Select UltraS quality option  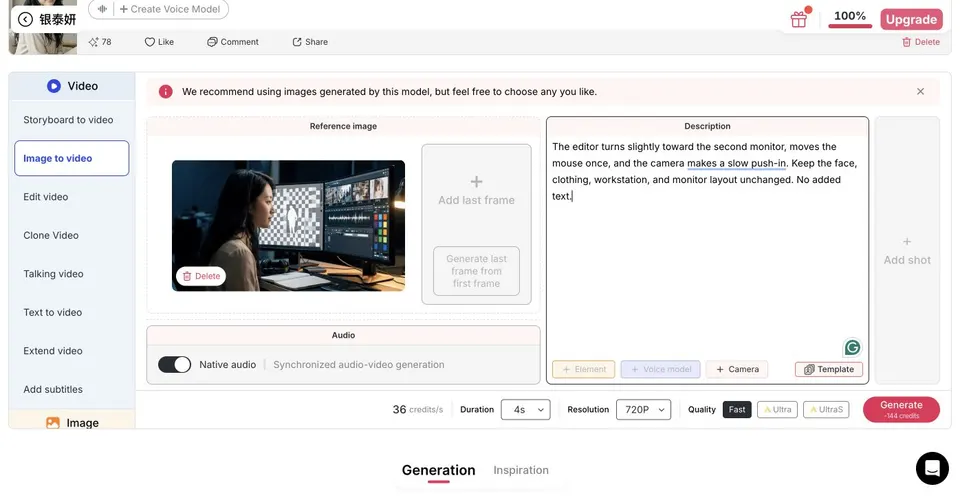tap(826, 410)
